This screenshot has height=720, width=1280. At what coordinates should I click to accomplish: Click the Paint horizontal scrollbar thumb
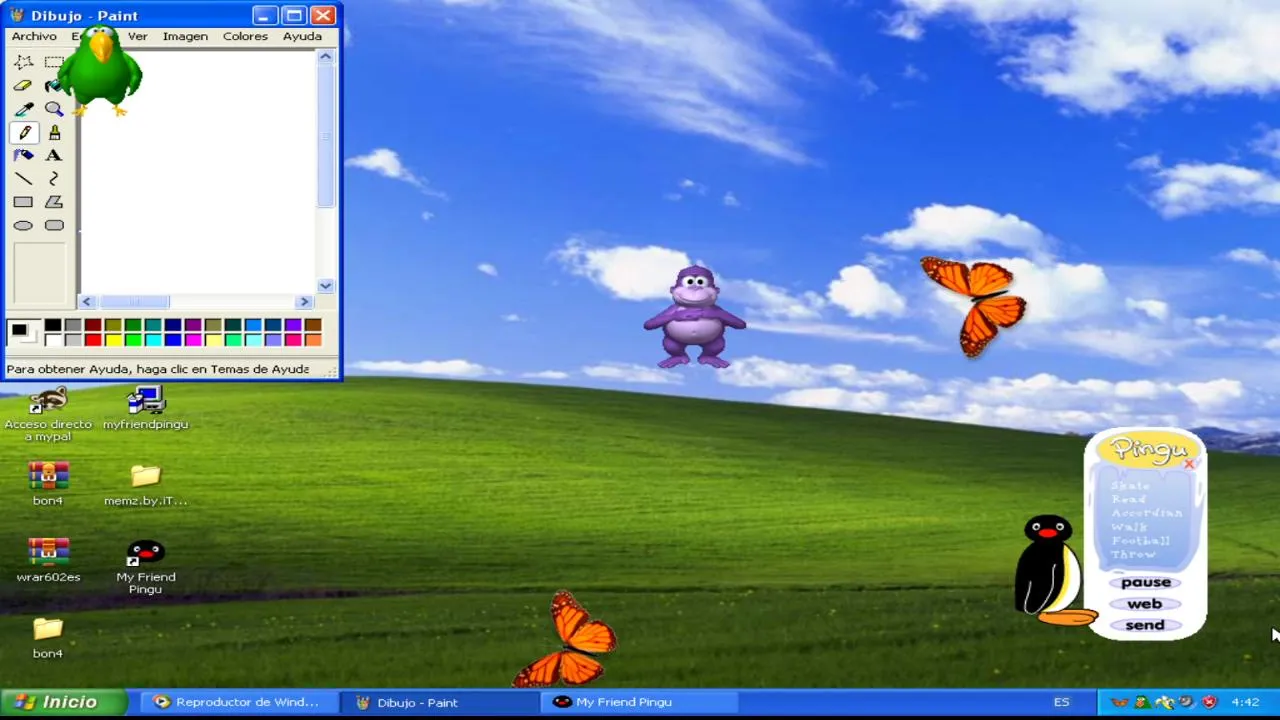point(133,301)
